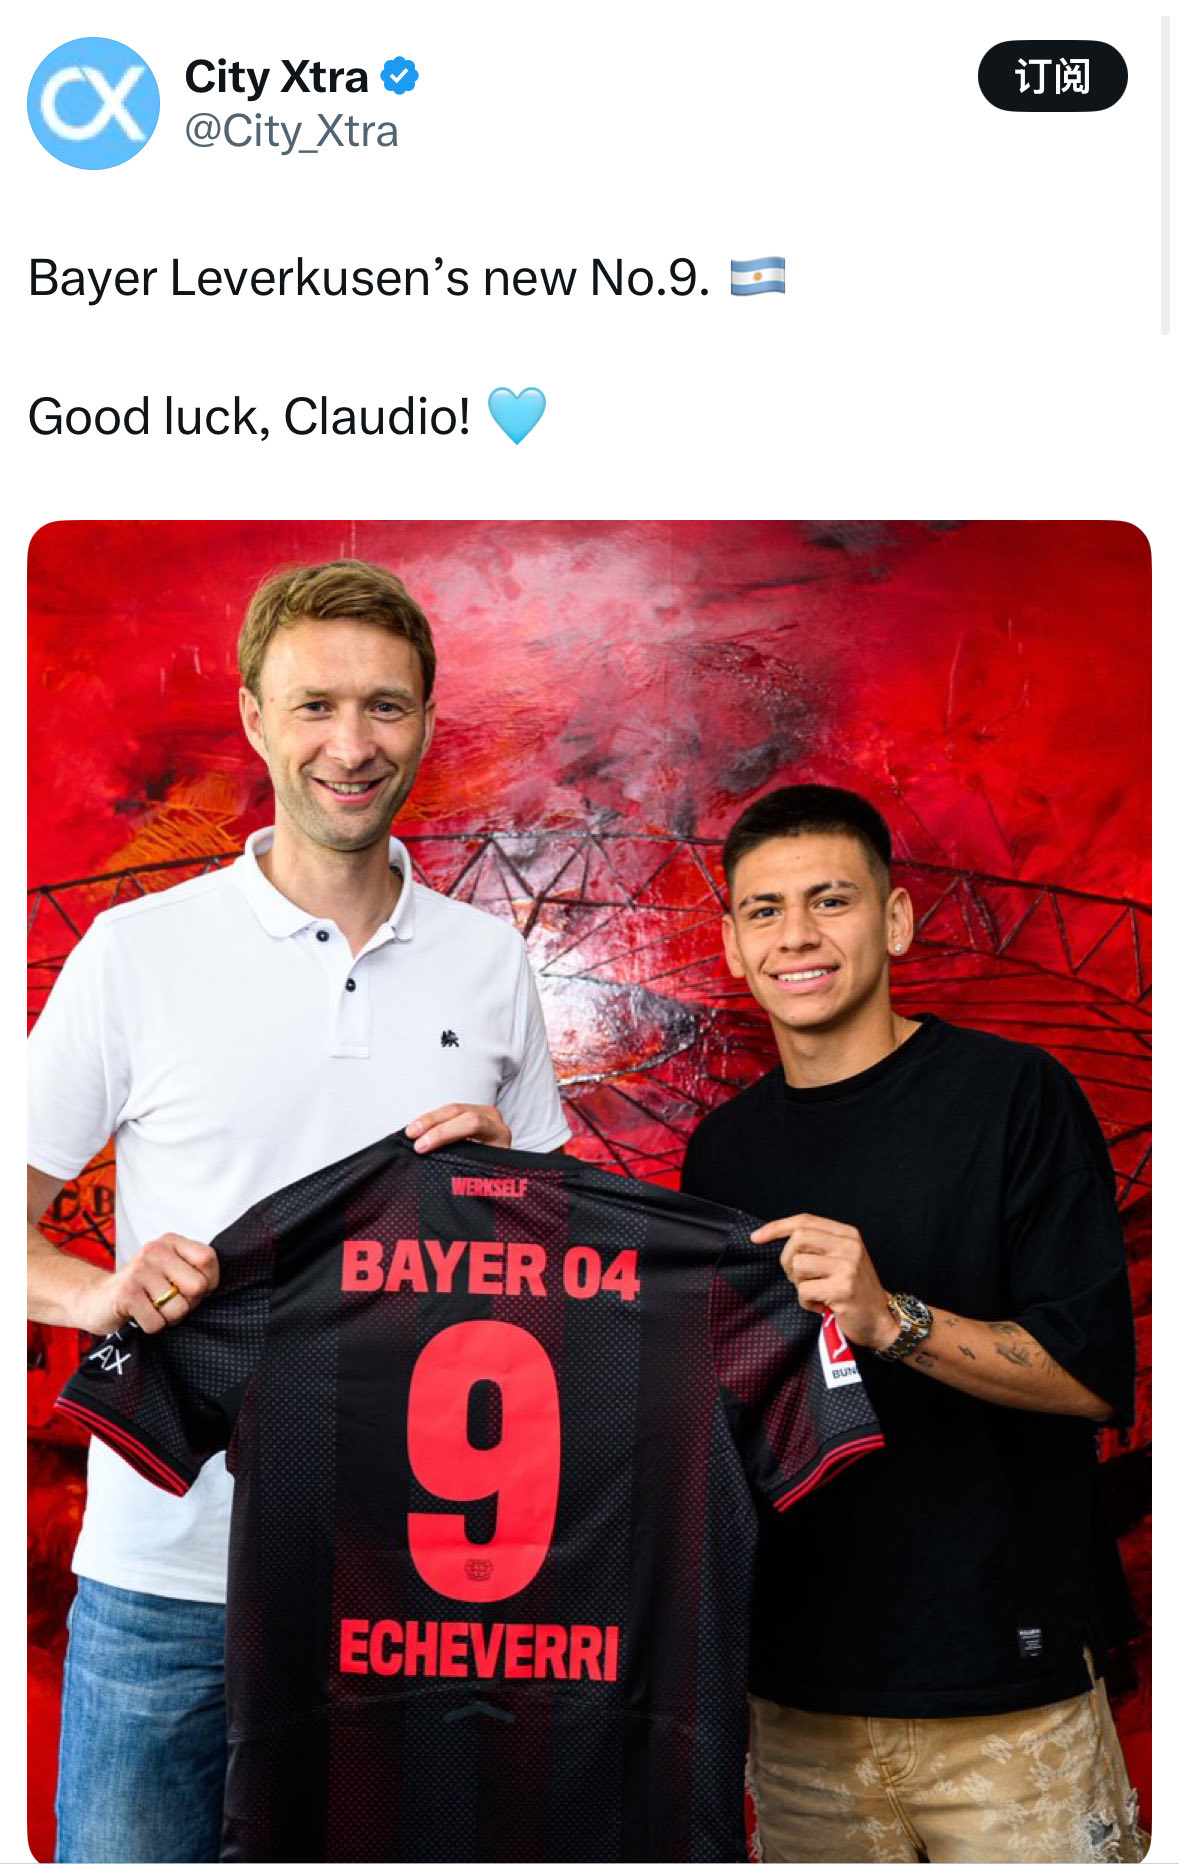Click the scrollbar at the right edge

pos(1165,175)
